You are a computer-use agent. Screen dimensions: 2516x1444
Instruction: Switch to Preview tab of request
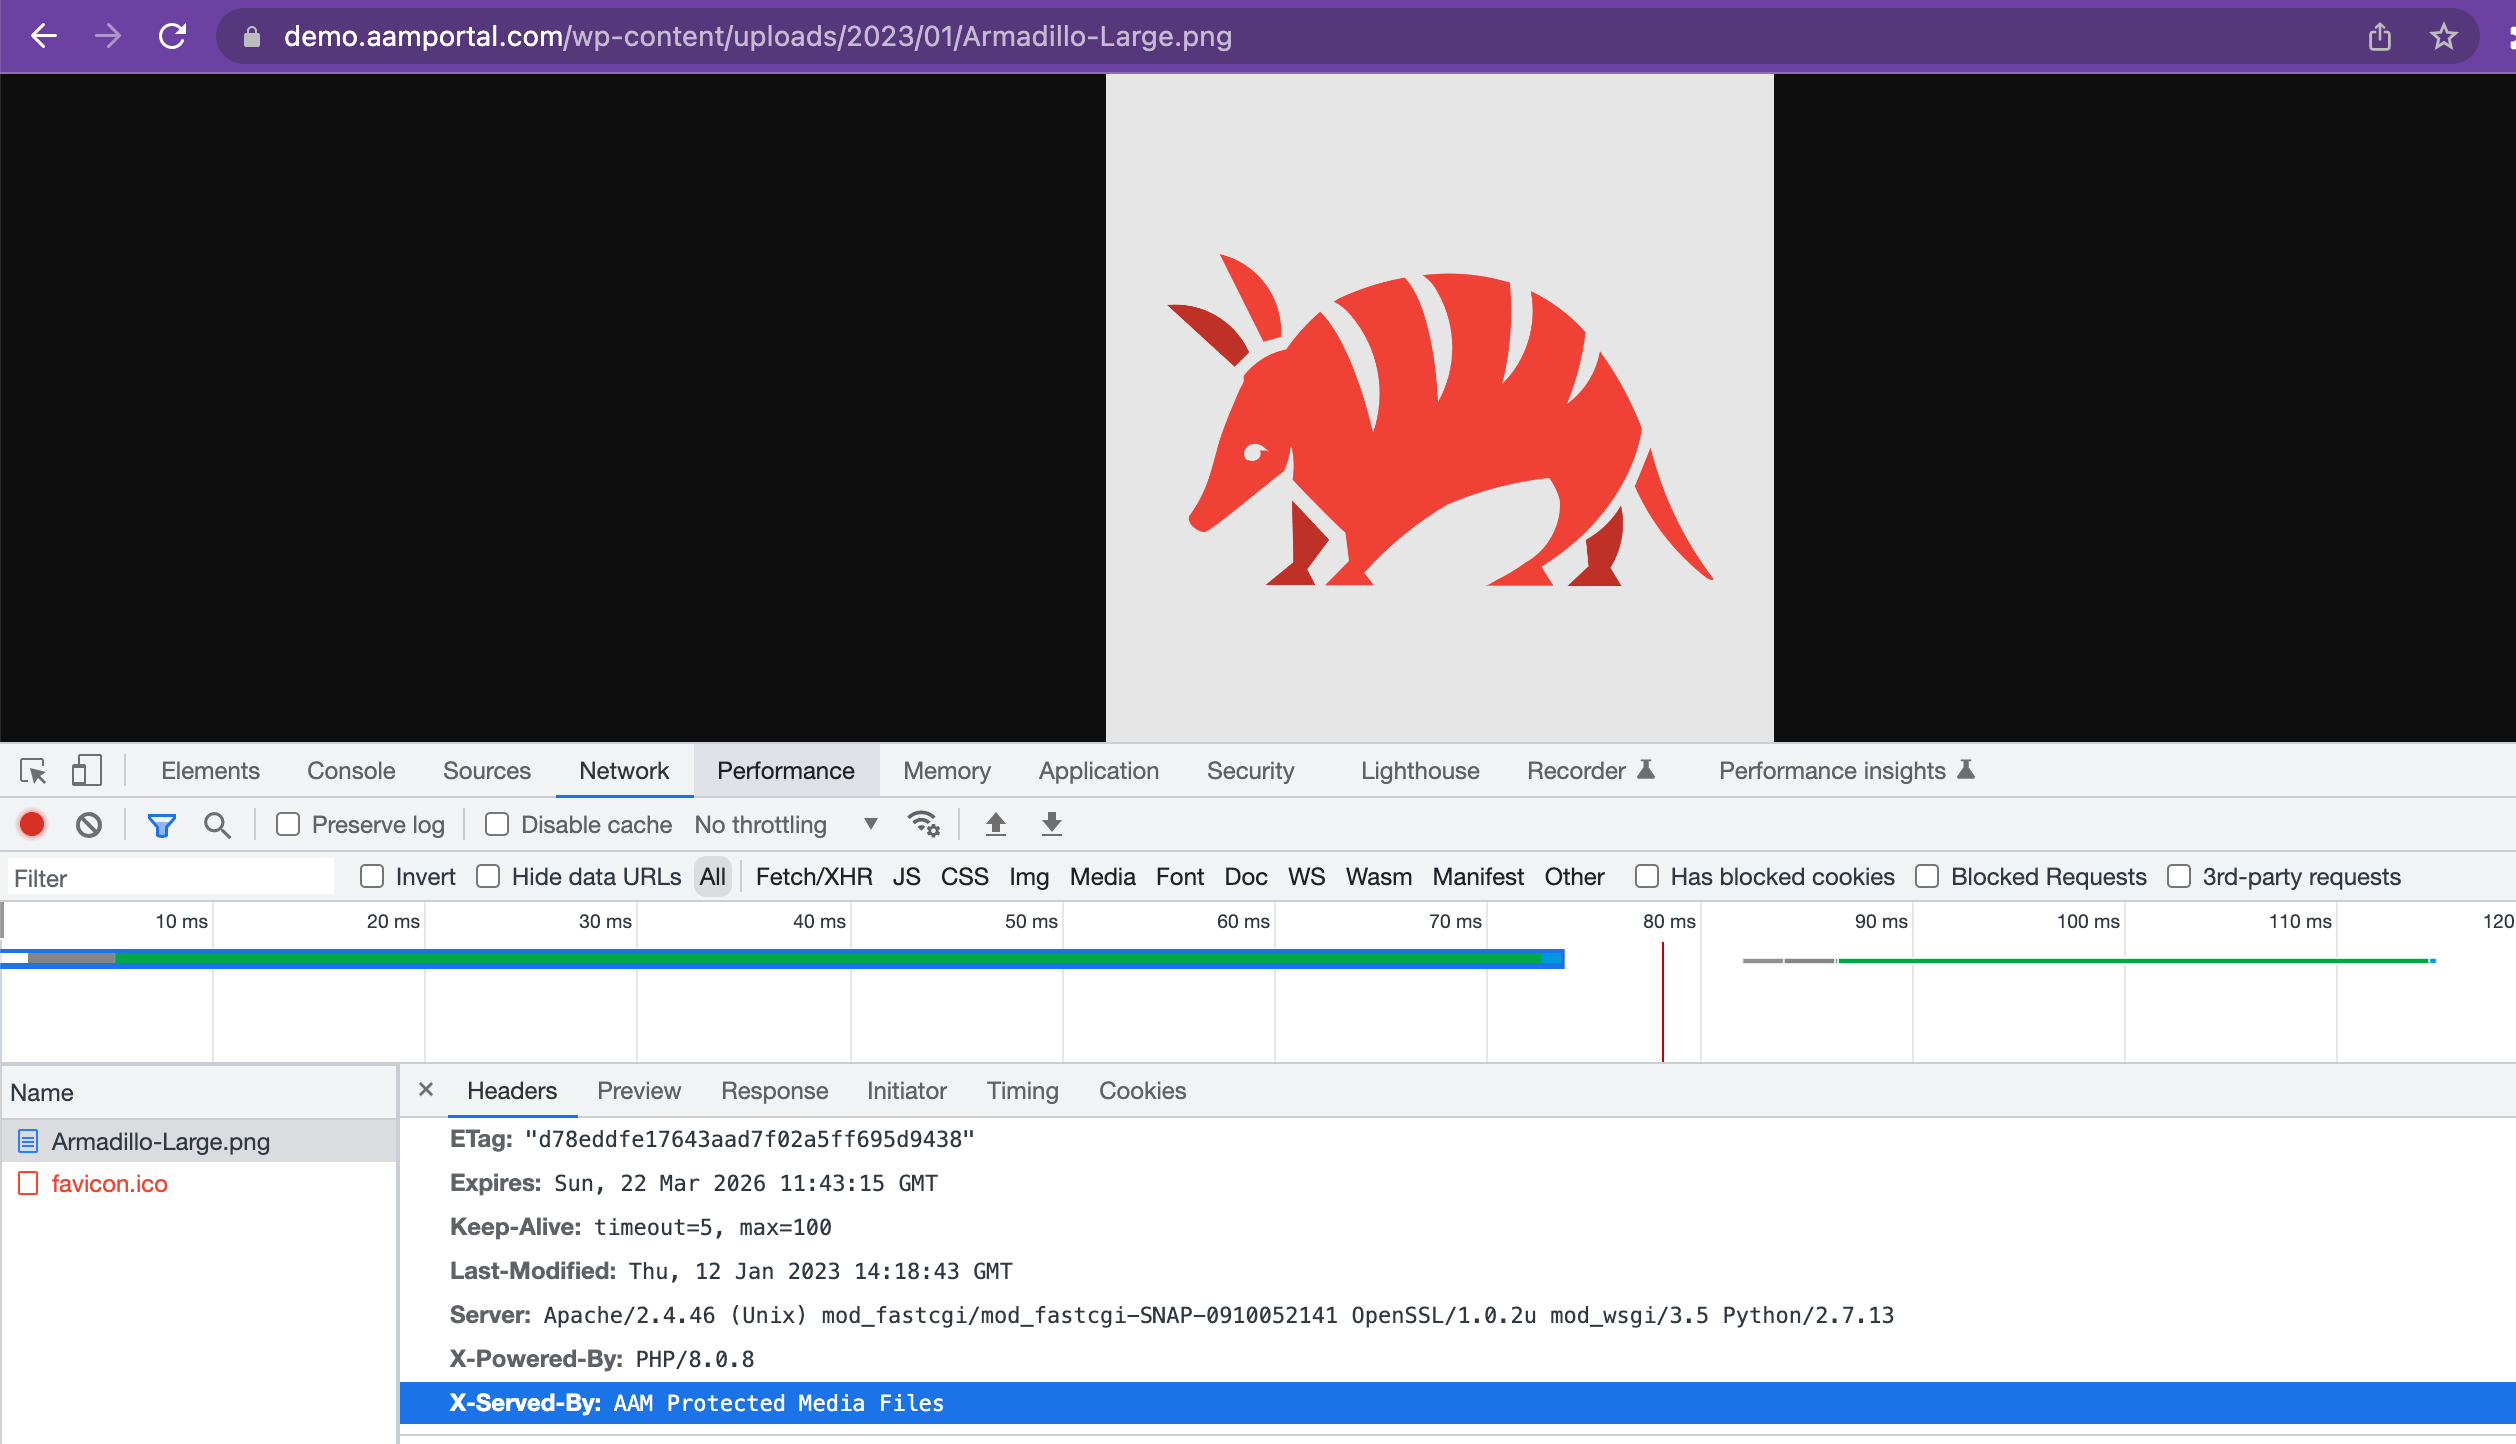pos(639,1090)
